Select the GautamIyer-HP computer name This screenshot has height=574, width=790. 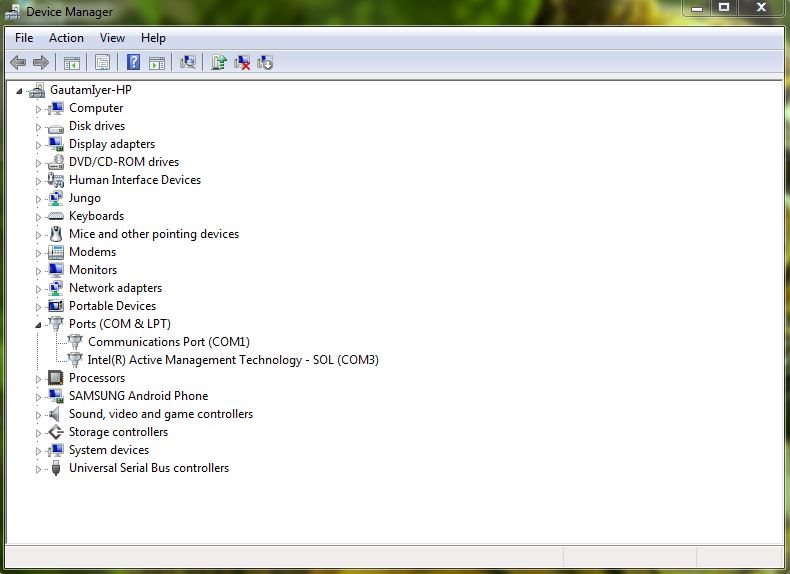tap(91, 90)
